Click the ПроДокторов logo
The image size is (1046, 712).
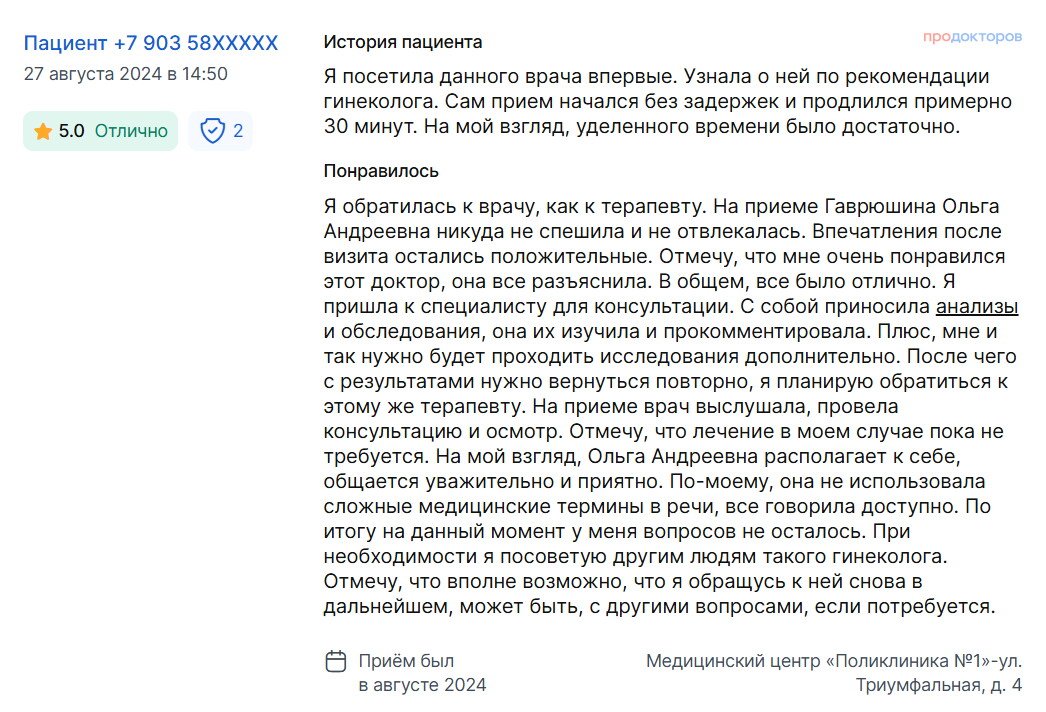972,37
